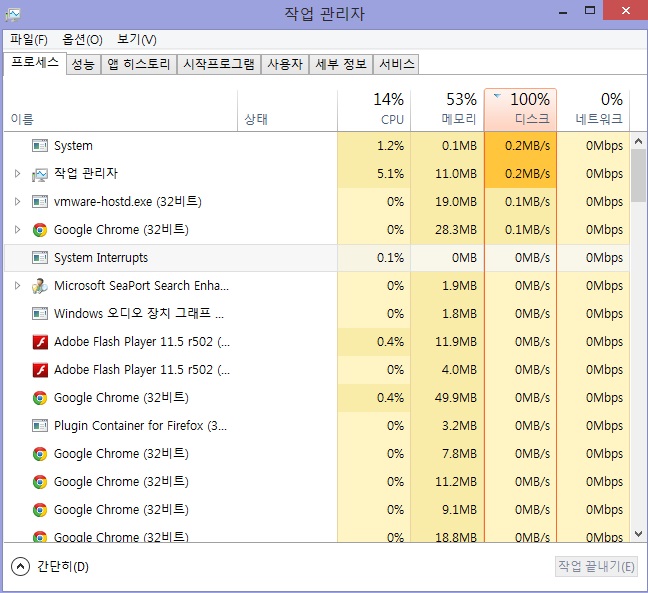The width and height of the screenshot is (648, 593).
Task: Expand the vmware-hostd.exe process group
Action: pos(17,202)
